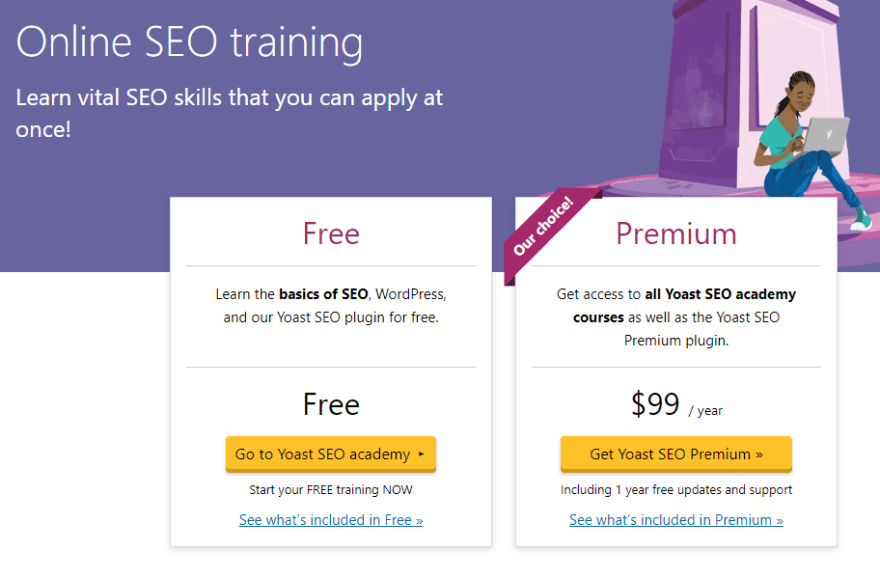The image size is (880, 564).
Task: Click the "Online SEO training" heading
Action: click(x=189, y=42)
